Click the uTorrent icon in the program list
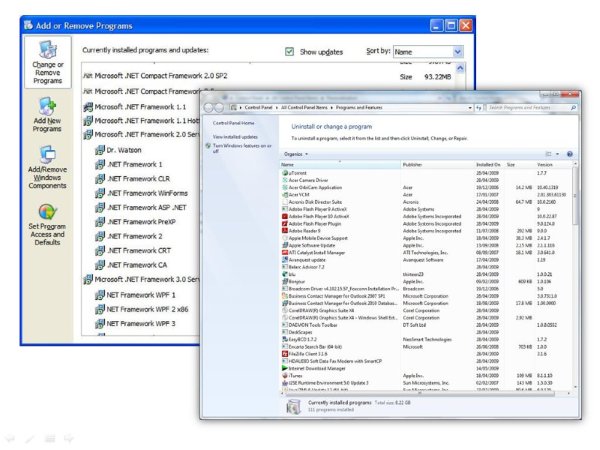 [285, 172]
